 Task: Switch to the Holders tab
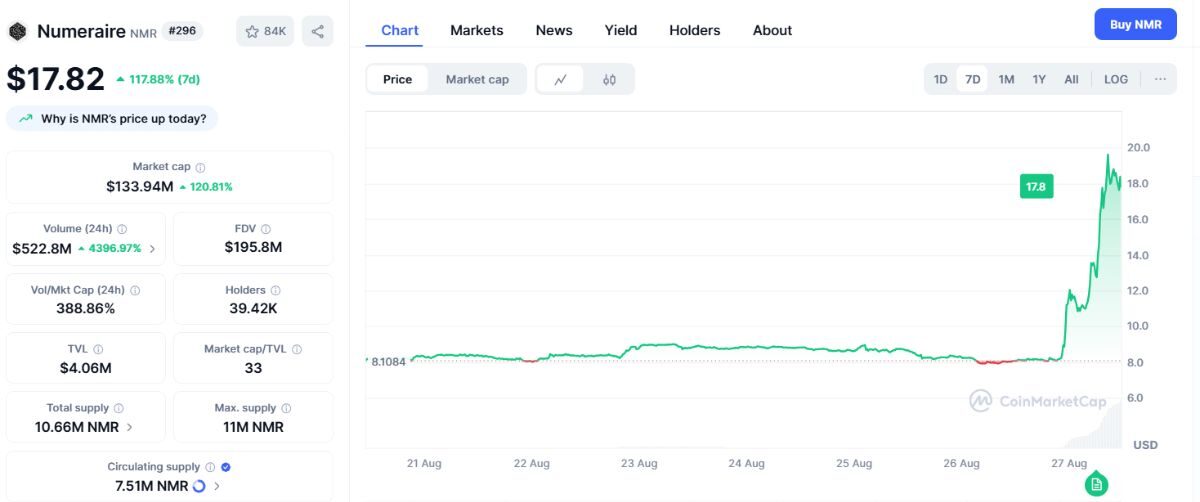pos(694,30)
